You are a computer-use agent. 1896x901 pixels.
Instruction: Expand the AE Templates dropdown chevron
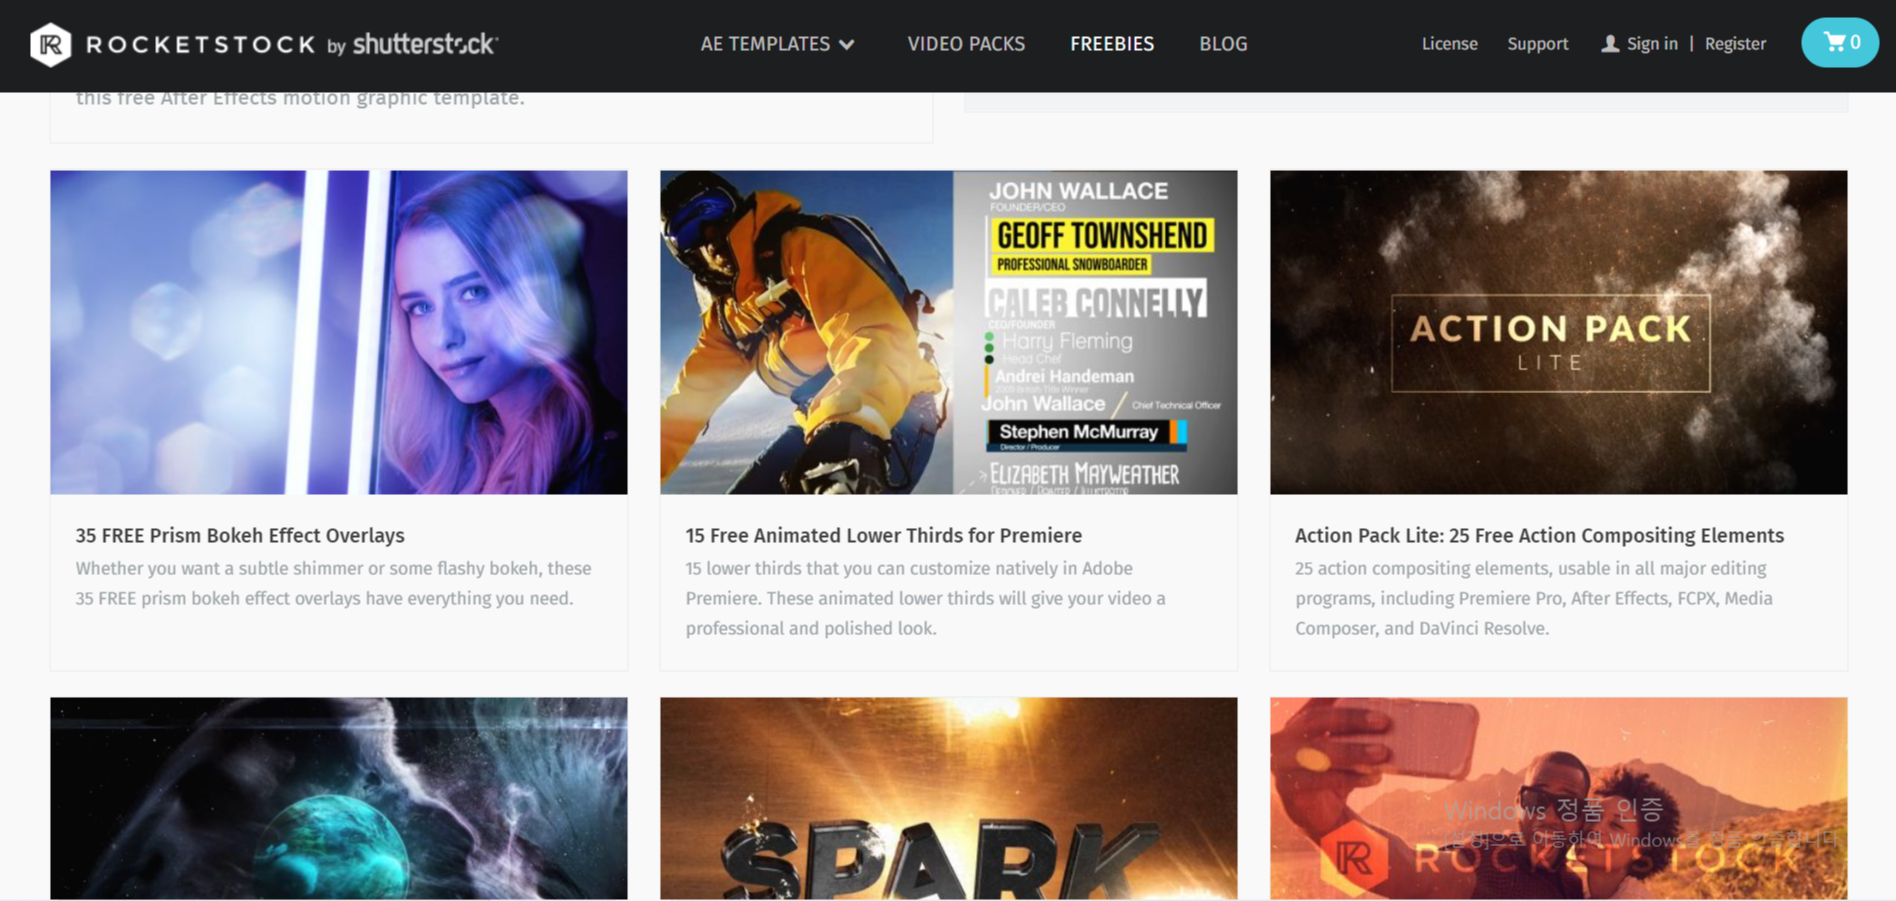pos(847,45)
